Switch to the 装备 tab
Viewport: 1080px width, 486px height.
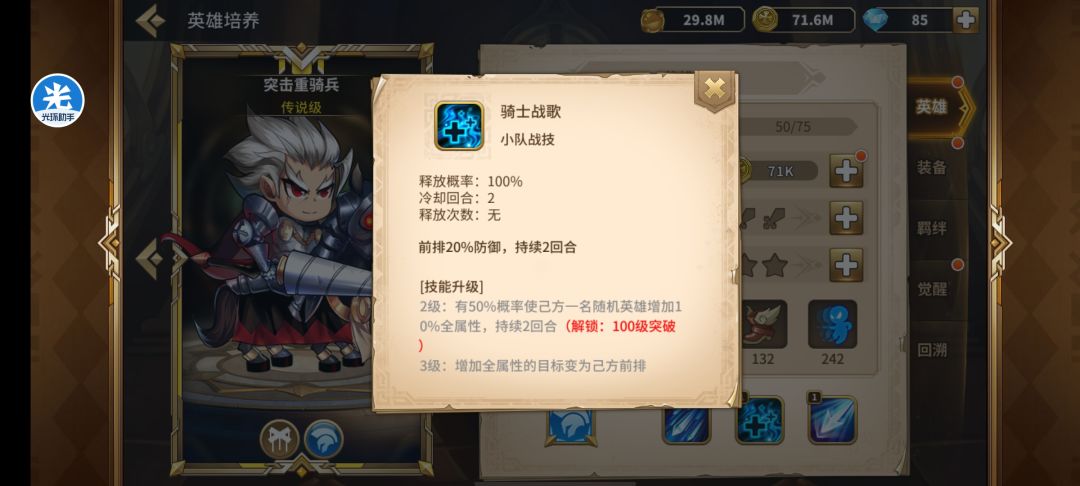pyautogui.click(x=932, y=167)
